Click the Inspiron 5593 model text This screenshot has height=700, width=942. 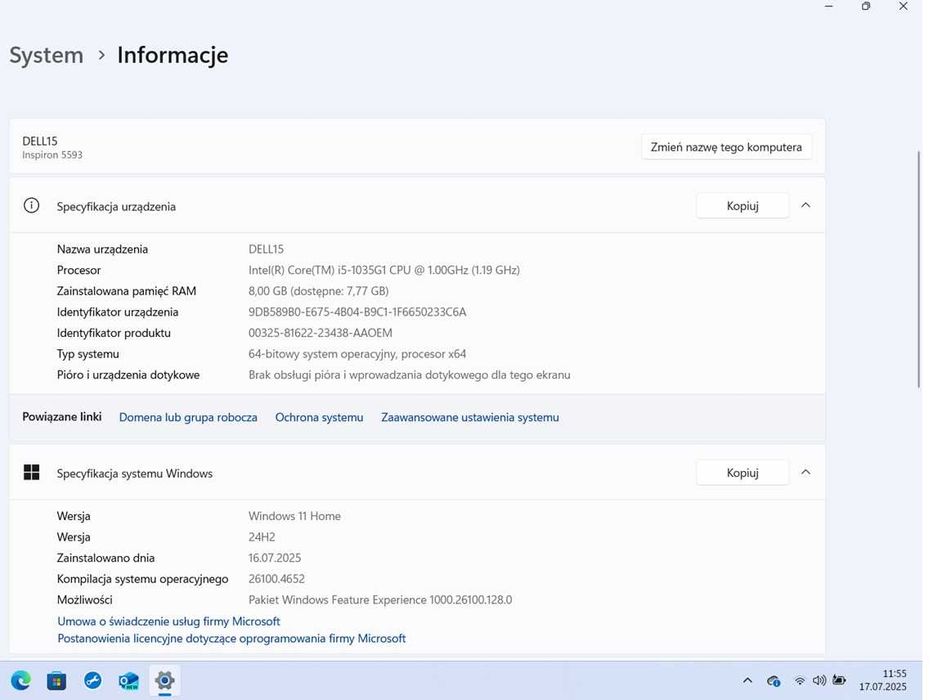pyautogui.click(x=52, y=155)
